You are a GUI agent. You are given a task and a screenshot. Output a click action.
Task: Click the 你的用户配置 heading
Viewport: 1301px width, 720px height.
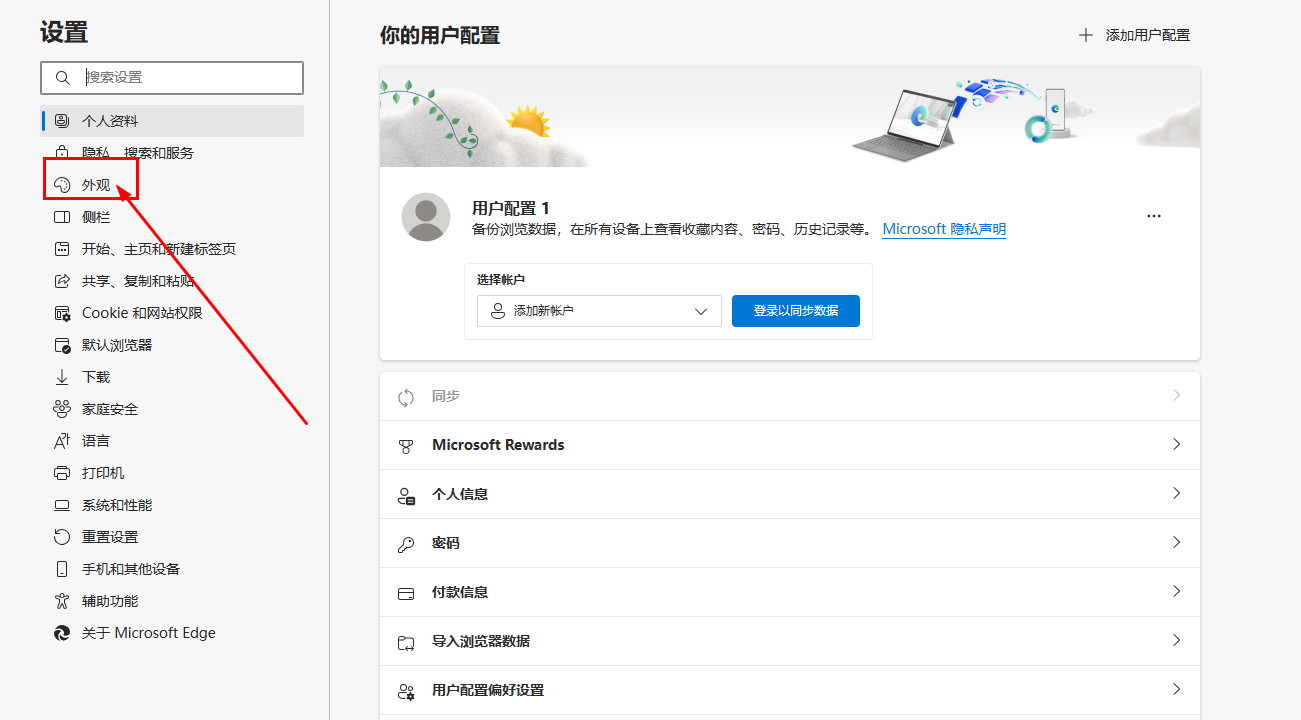(440, 35)
